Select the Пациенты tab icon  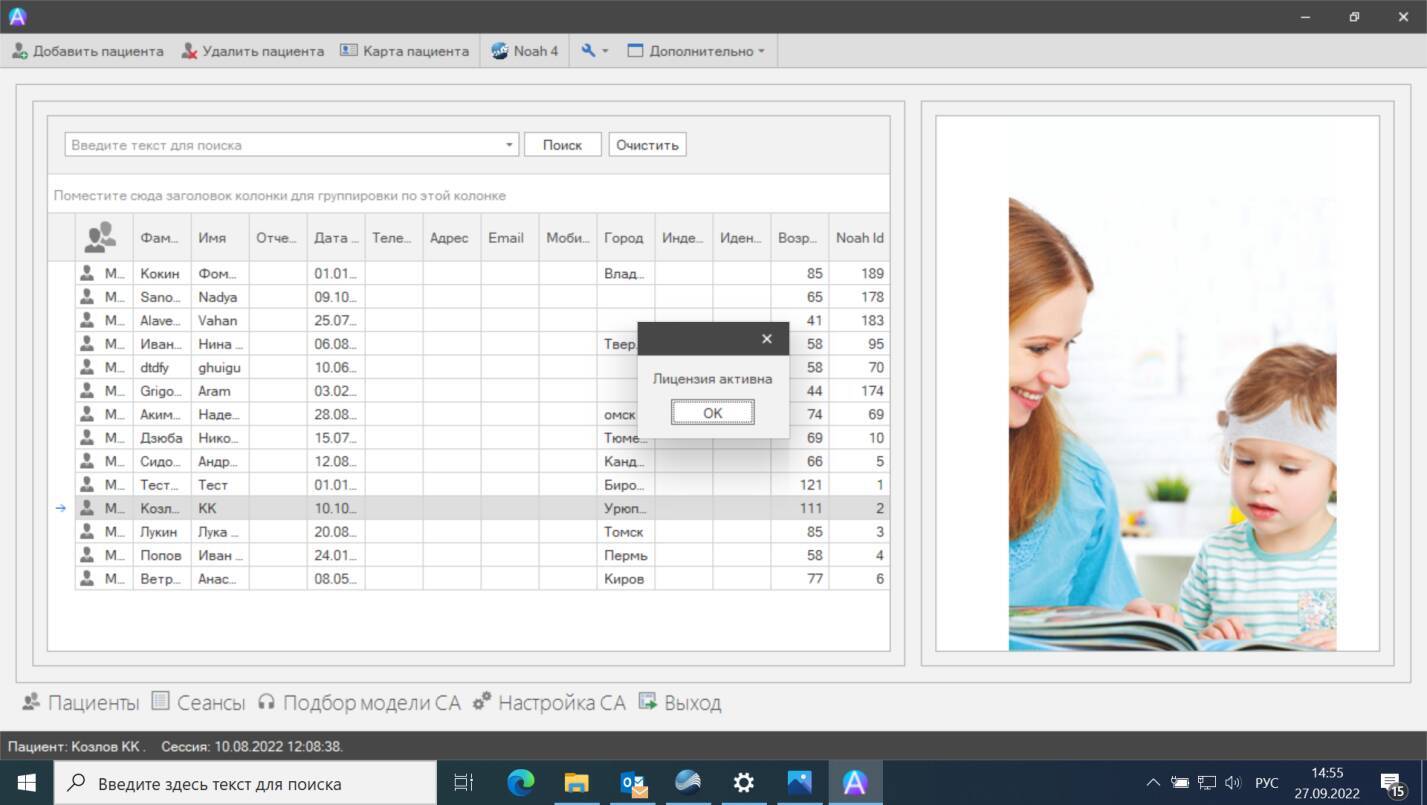tap(31, 702)
